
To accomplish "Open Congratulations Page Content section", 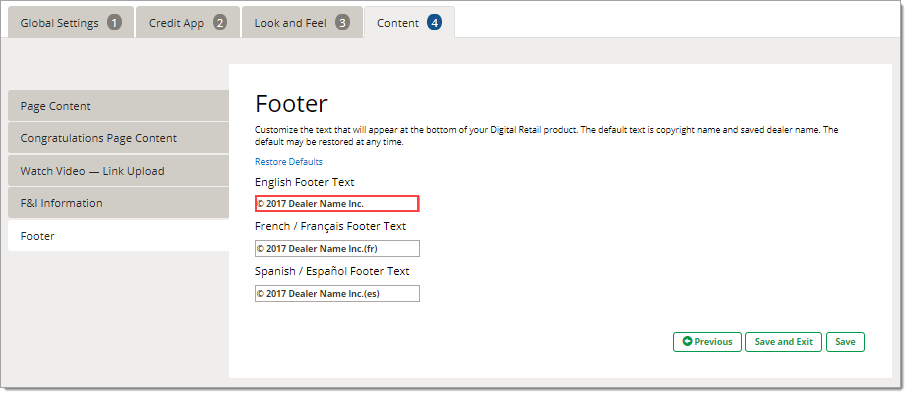I will click(119, 138).
